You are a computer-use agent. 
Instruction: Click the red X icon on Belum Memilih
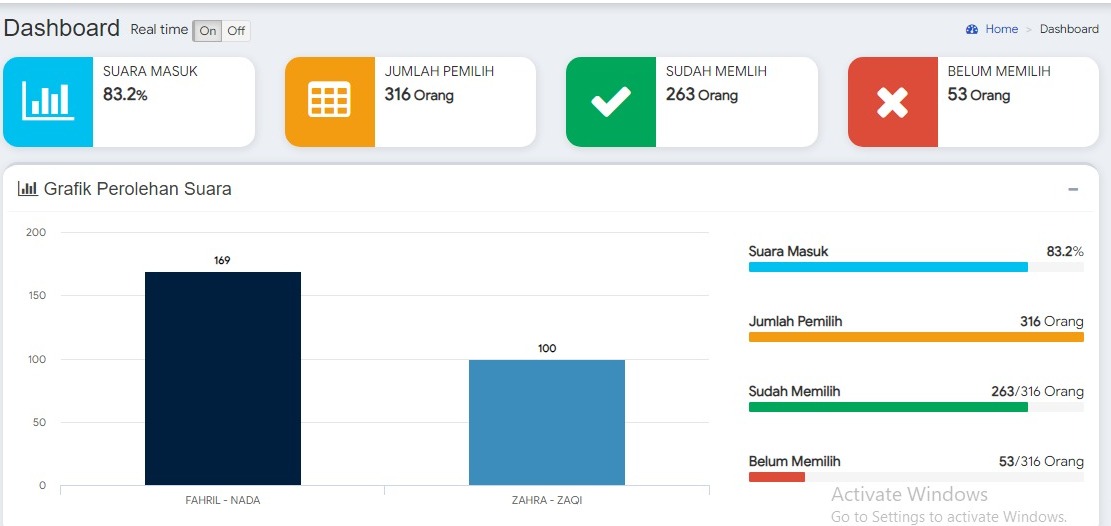[892, 102]
